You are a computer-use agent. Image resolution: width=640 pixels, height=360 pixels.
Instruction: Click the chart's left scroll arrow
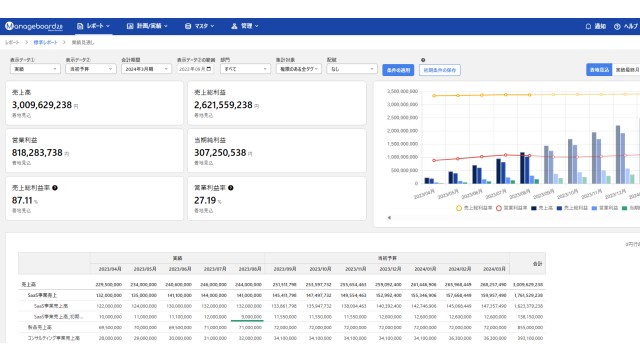(389, 218)
